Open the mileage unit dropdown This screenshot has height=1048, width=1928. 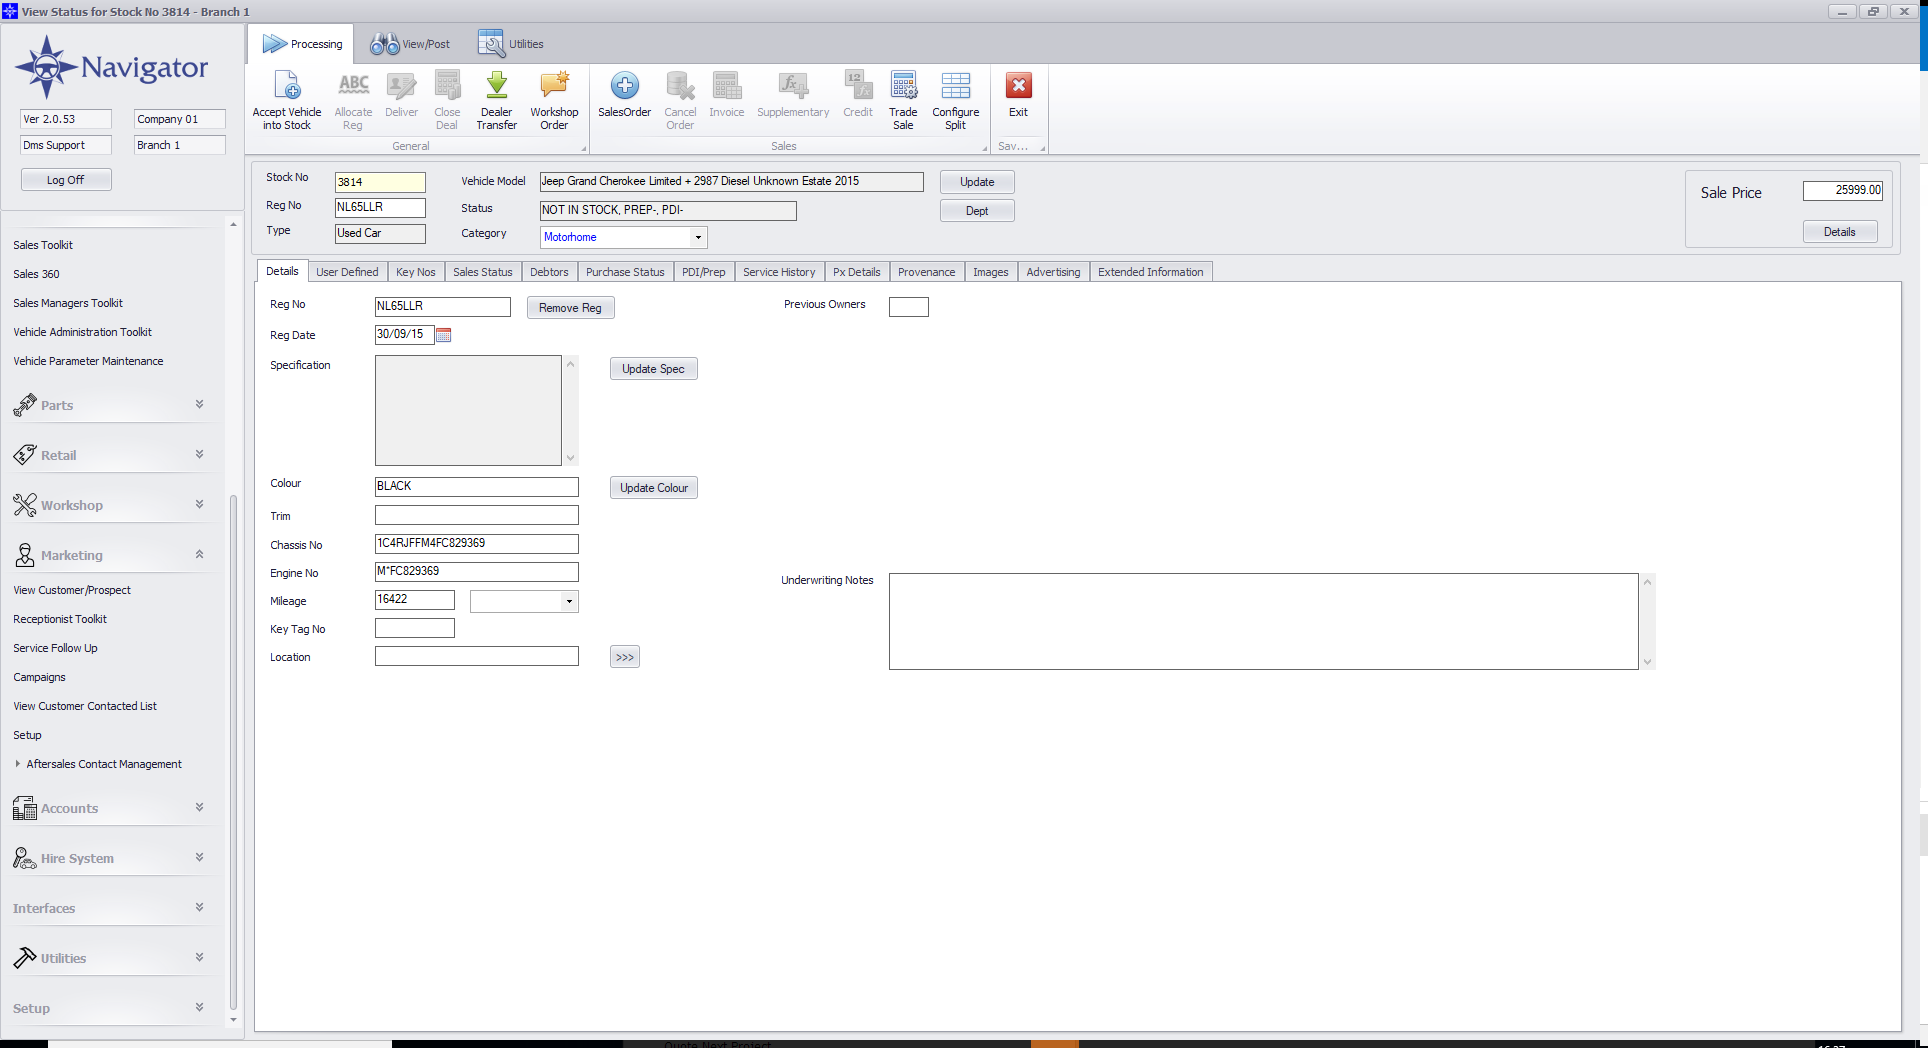(569, 602)
